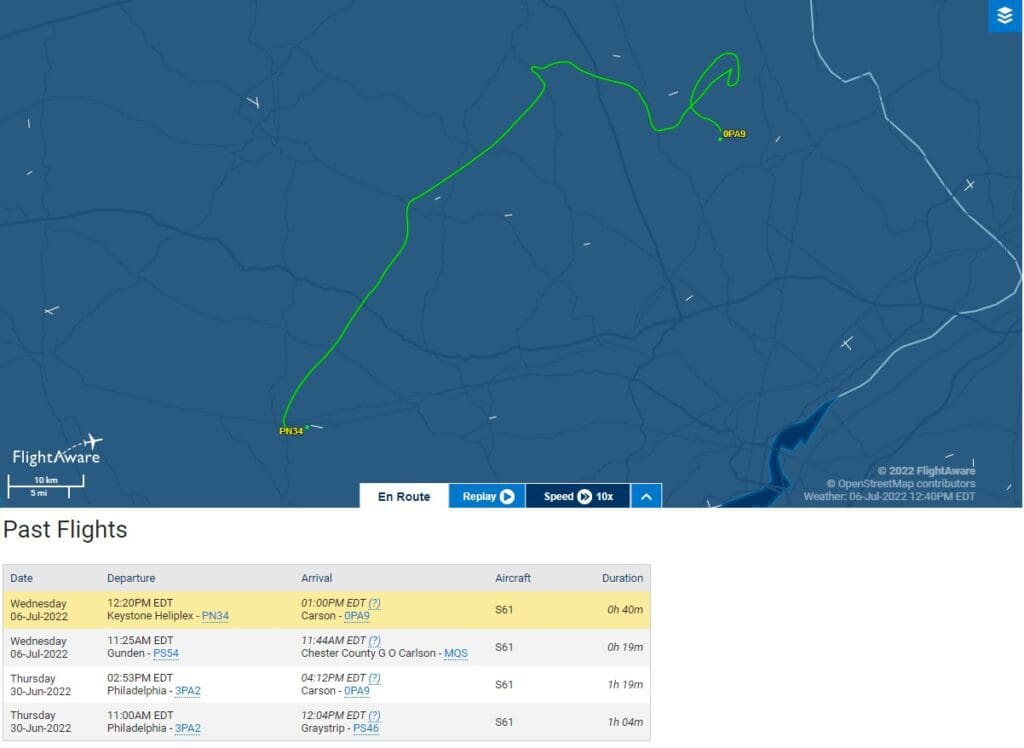
Task: Expand the map controls chevron
Action: 646,496
